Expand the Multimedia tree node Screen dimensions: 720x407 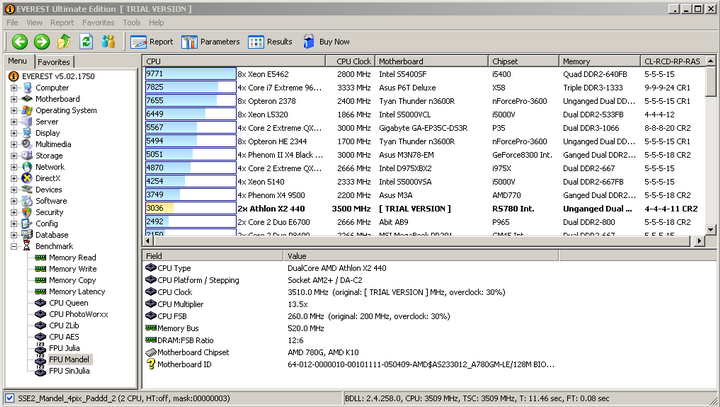tap(14, 144)
